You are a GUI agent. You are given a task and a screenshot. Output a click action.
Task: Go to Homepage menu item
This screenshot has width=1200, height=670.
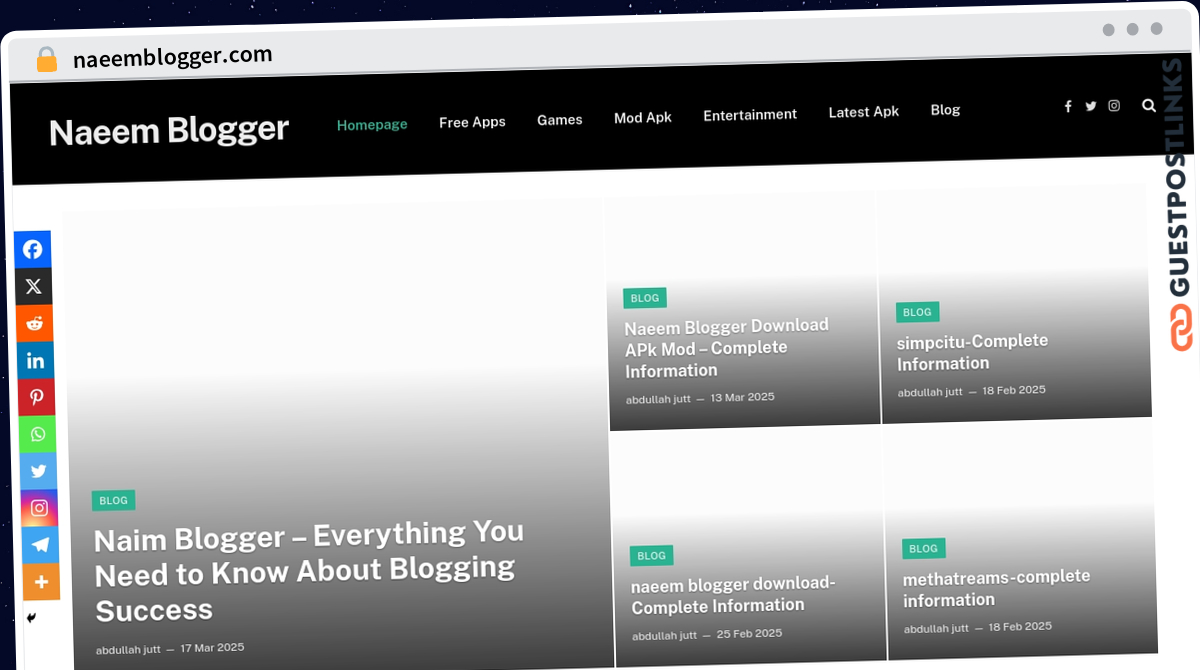[372, 124]
